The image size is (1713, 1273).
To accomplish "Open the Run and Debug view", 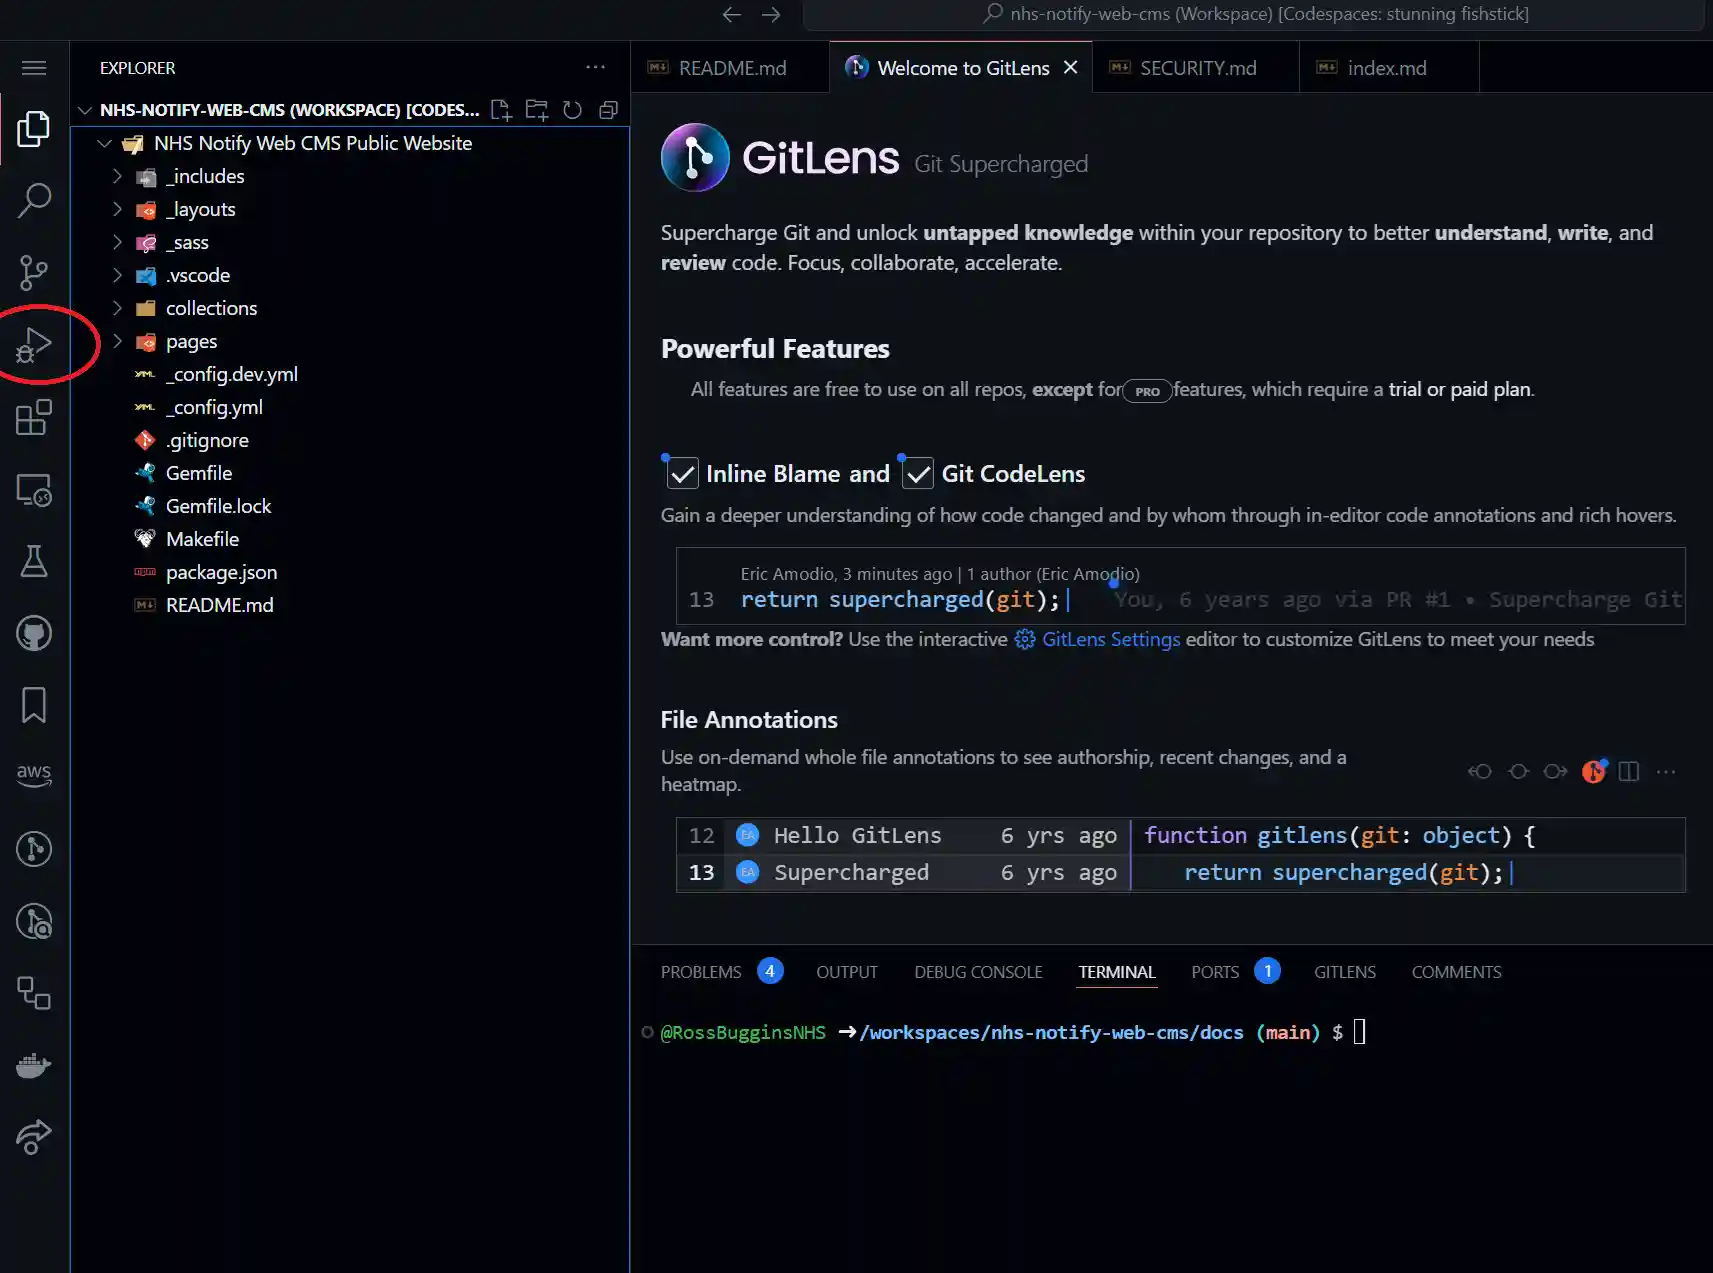I will 34,344.
